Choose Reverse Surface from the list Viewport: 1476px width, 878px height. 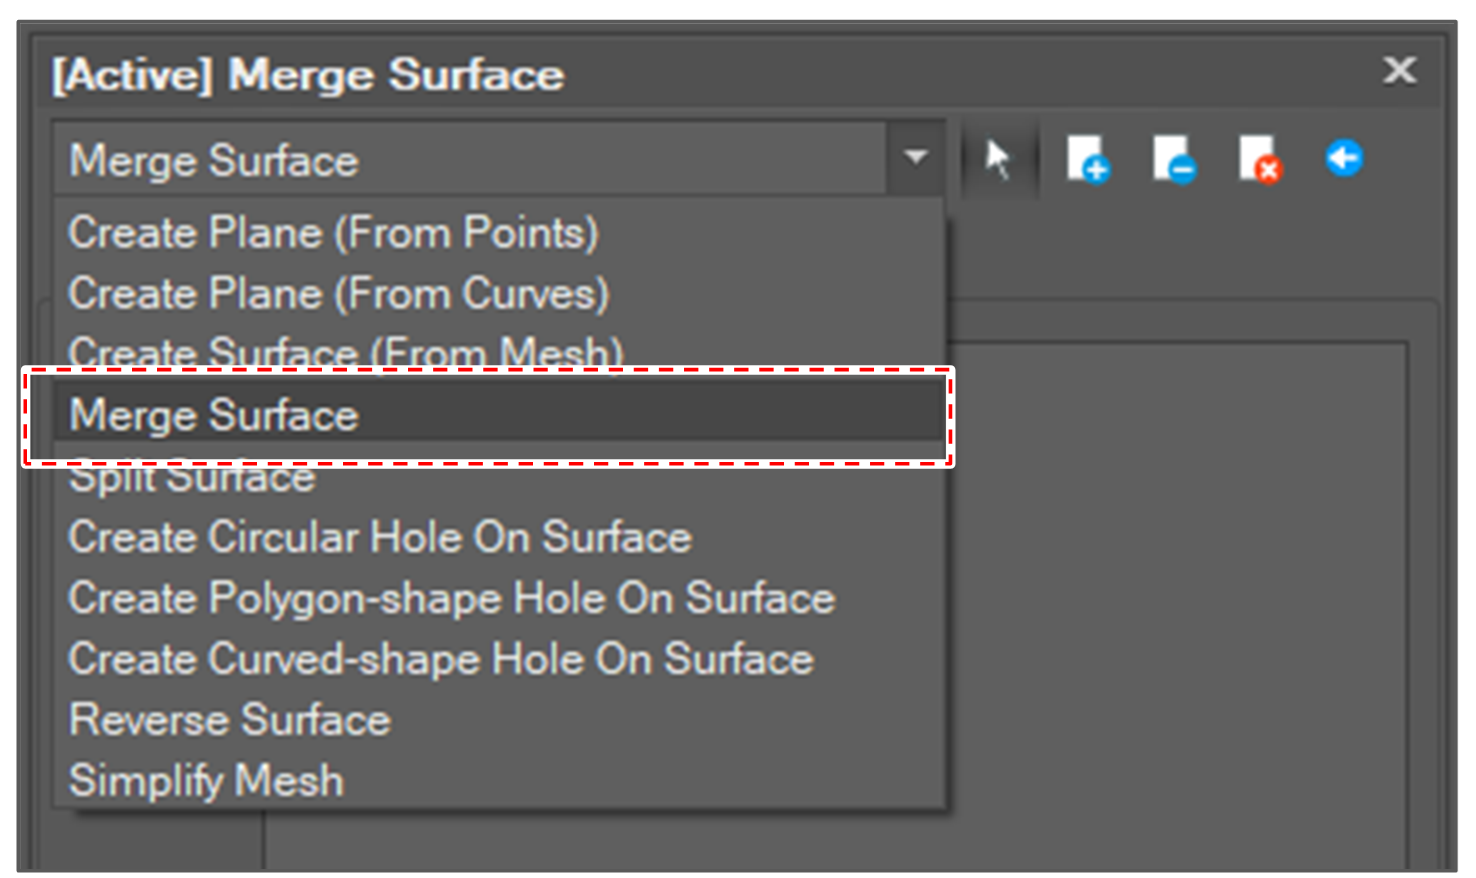coord(229,721)
